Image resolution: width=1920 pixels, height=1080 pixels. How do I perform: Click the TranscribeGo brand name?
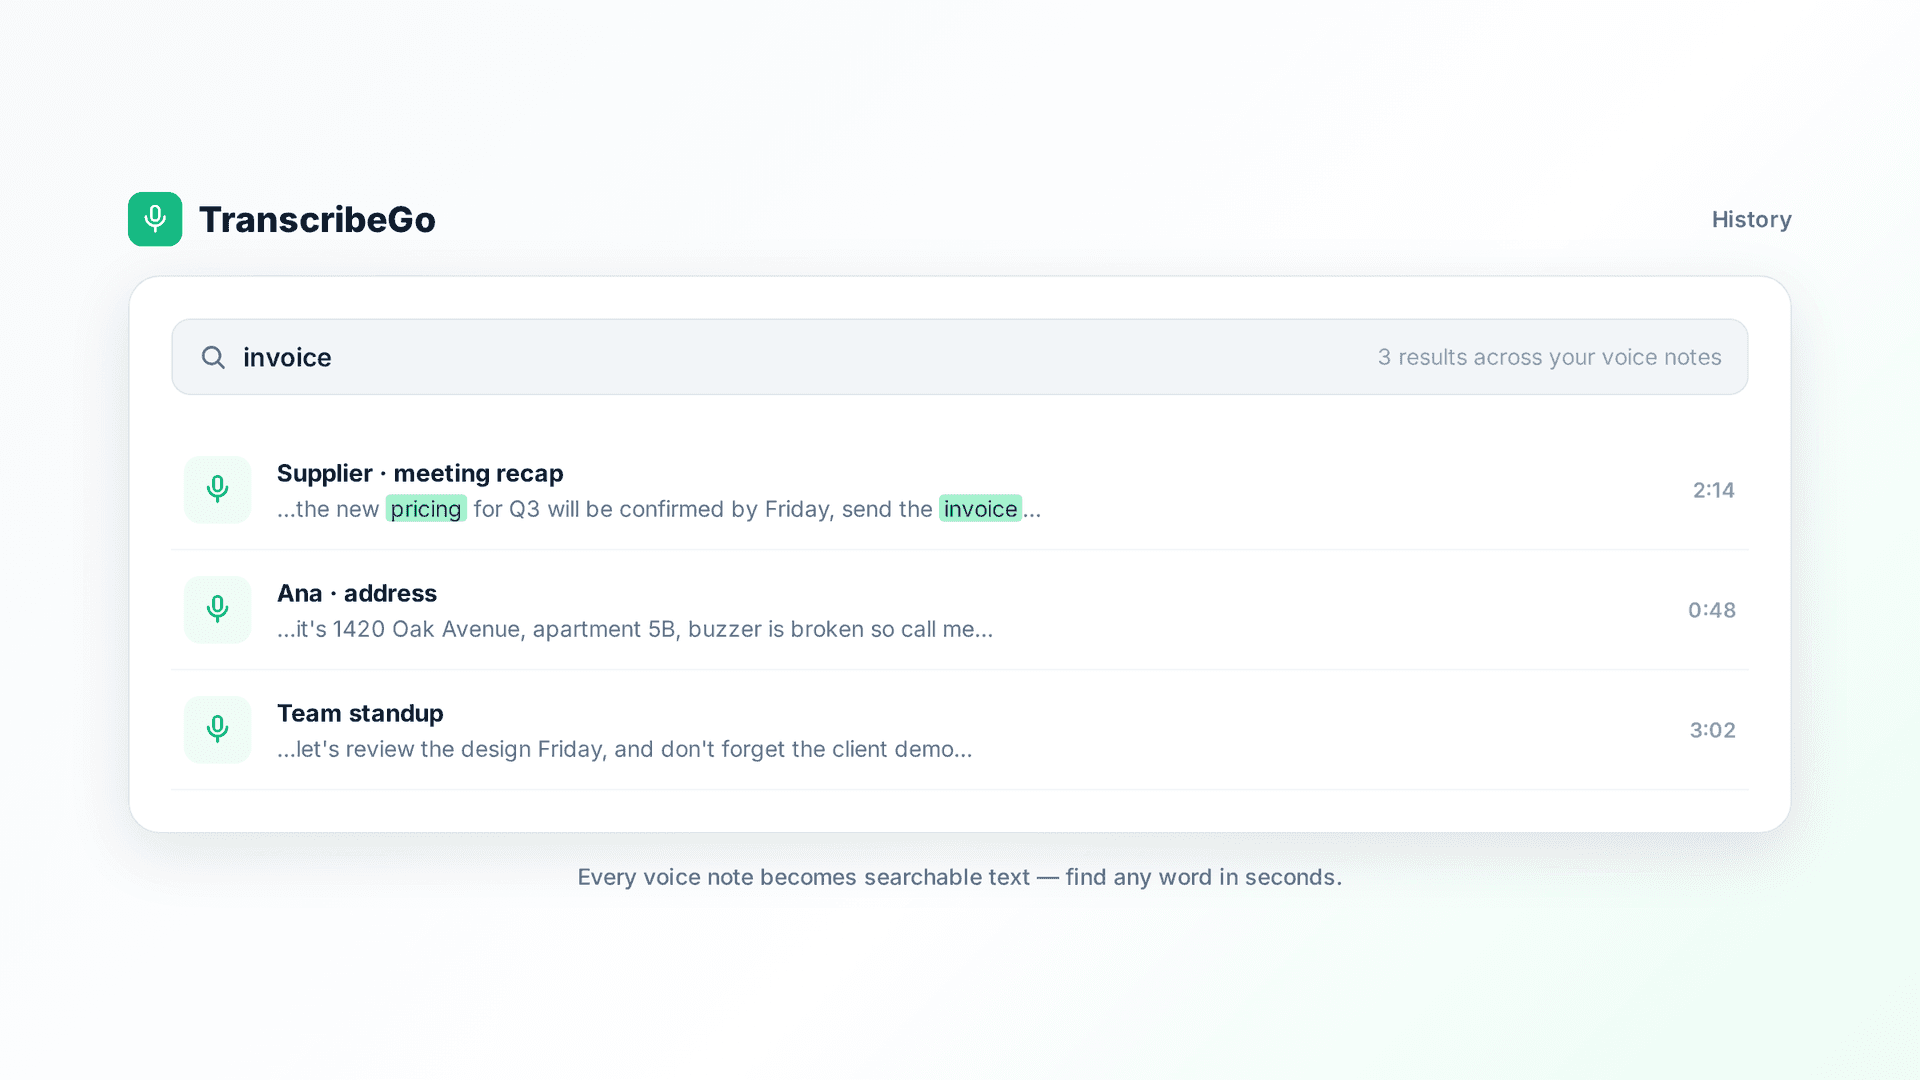317,220
